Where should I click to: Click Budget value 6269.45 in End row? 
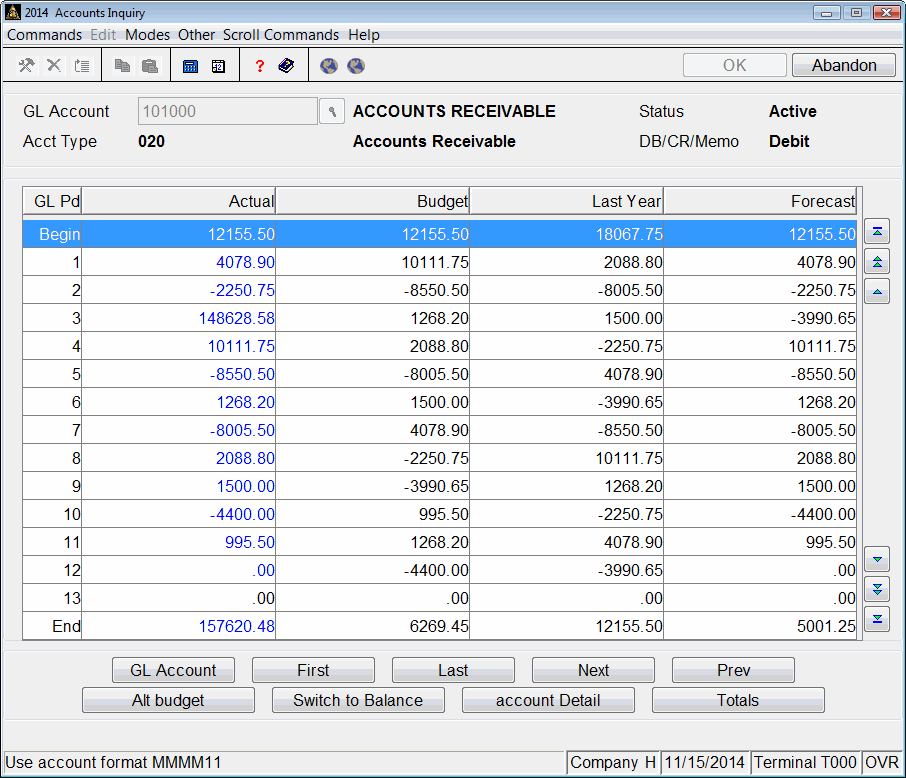(x=439, y=626)
